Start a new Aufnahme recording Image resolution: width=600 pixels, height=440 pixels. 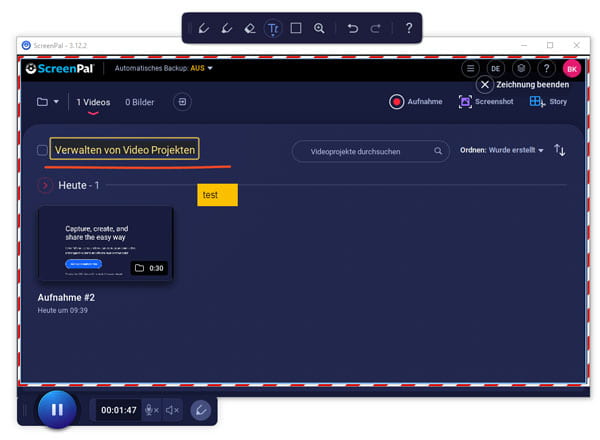pyautogui.click(x=416, y=102)
